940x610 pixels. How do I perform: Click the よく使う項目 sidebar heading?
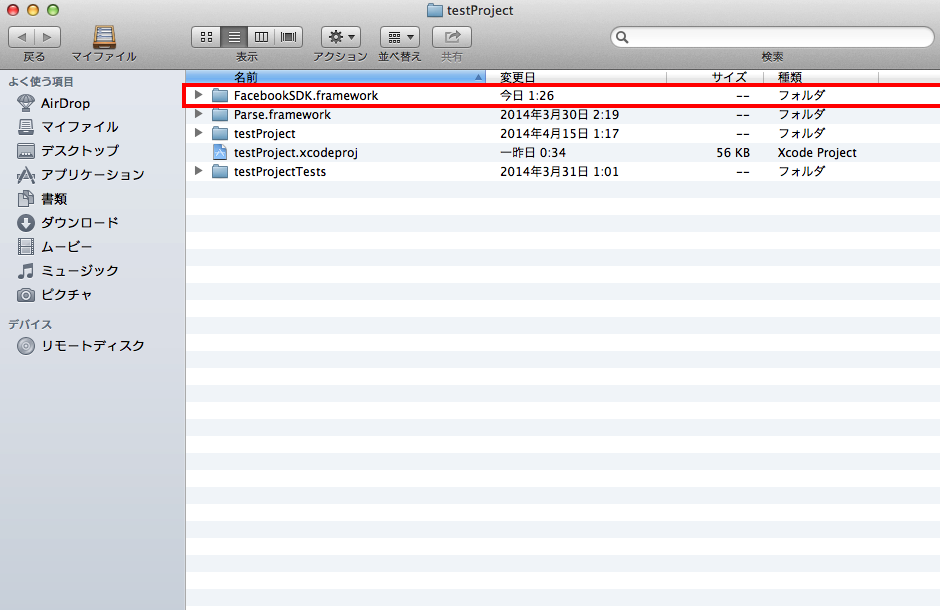pos(41,81)
